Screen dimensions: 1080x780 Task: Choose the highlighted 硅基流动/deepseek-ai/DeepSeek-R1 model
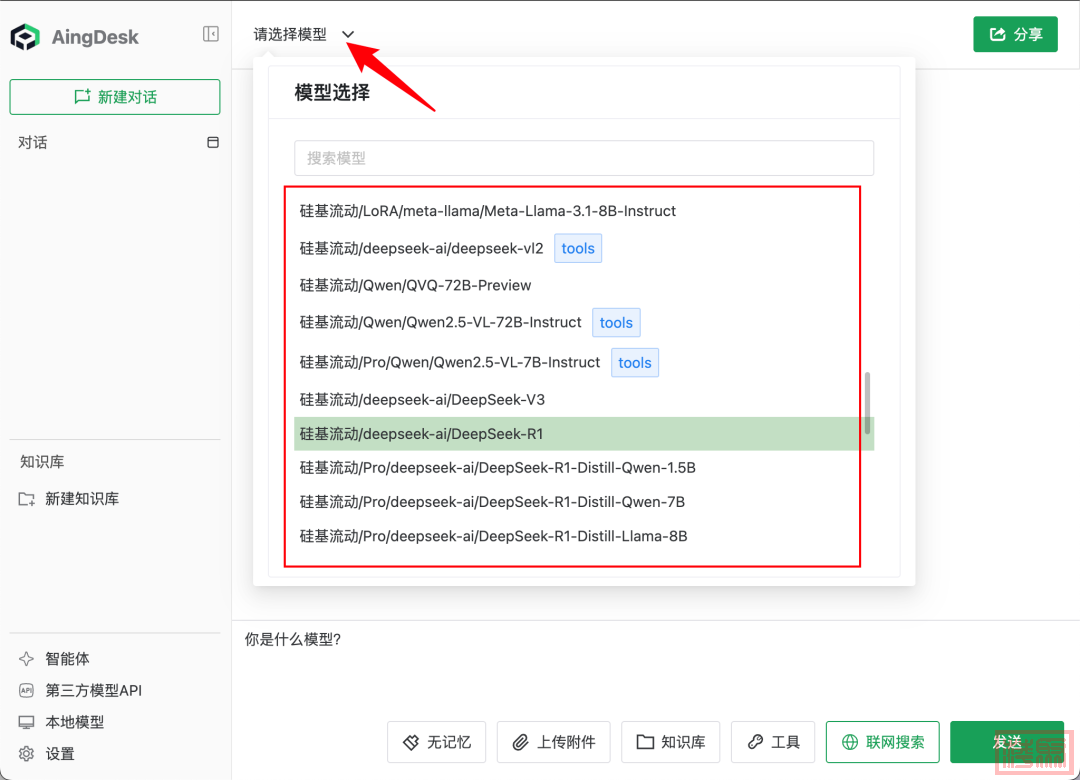(584, 434)
